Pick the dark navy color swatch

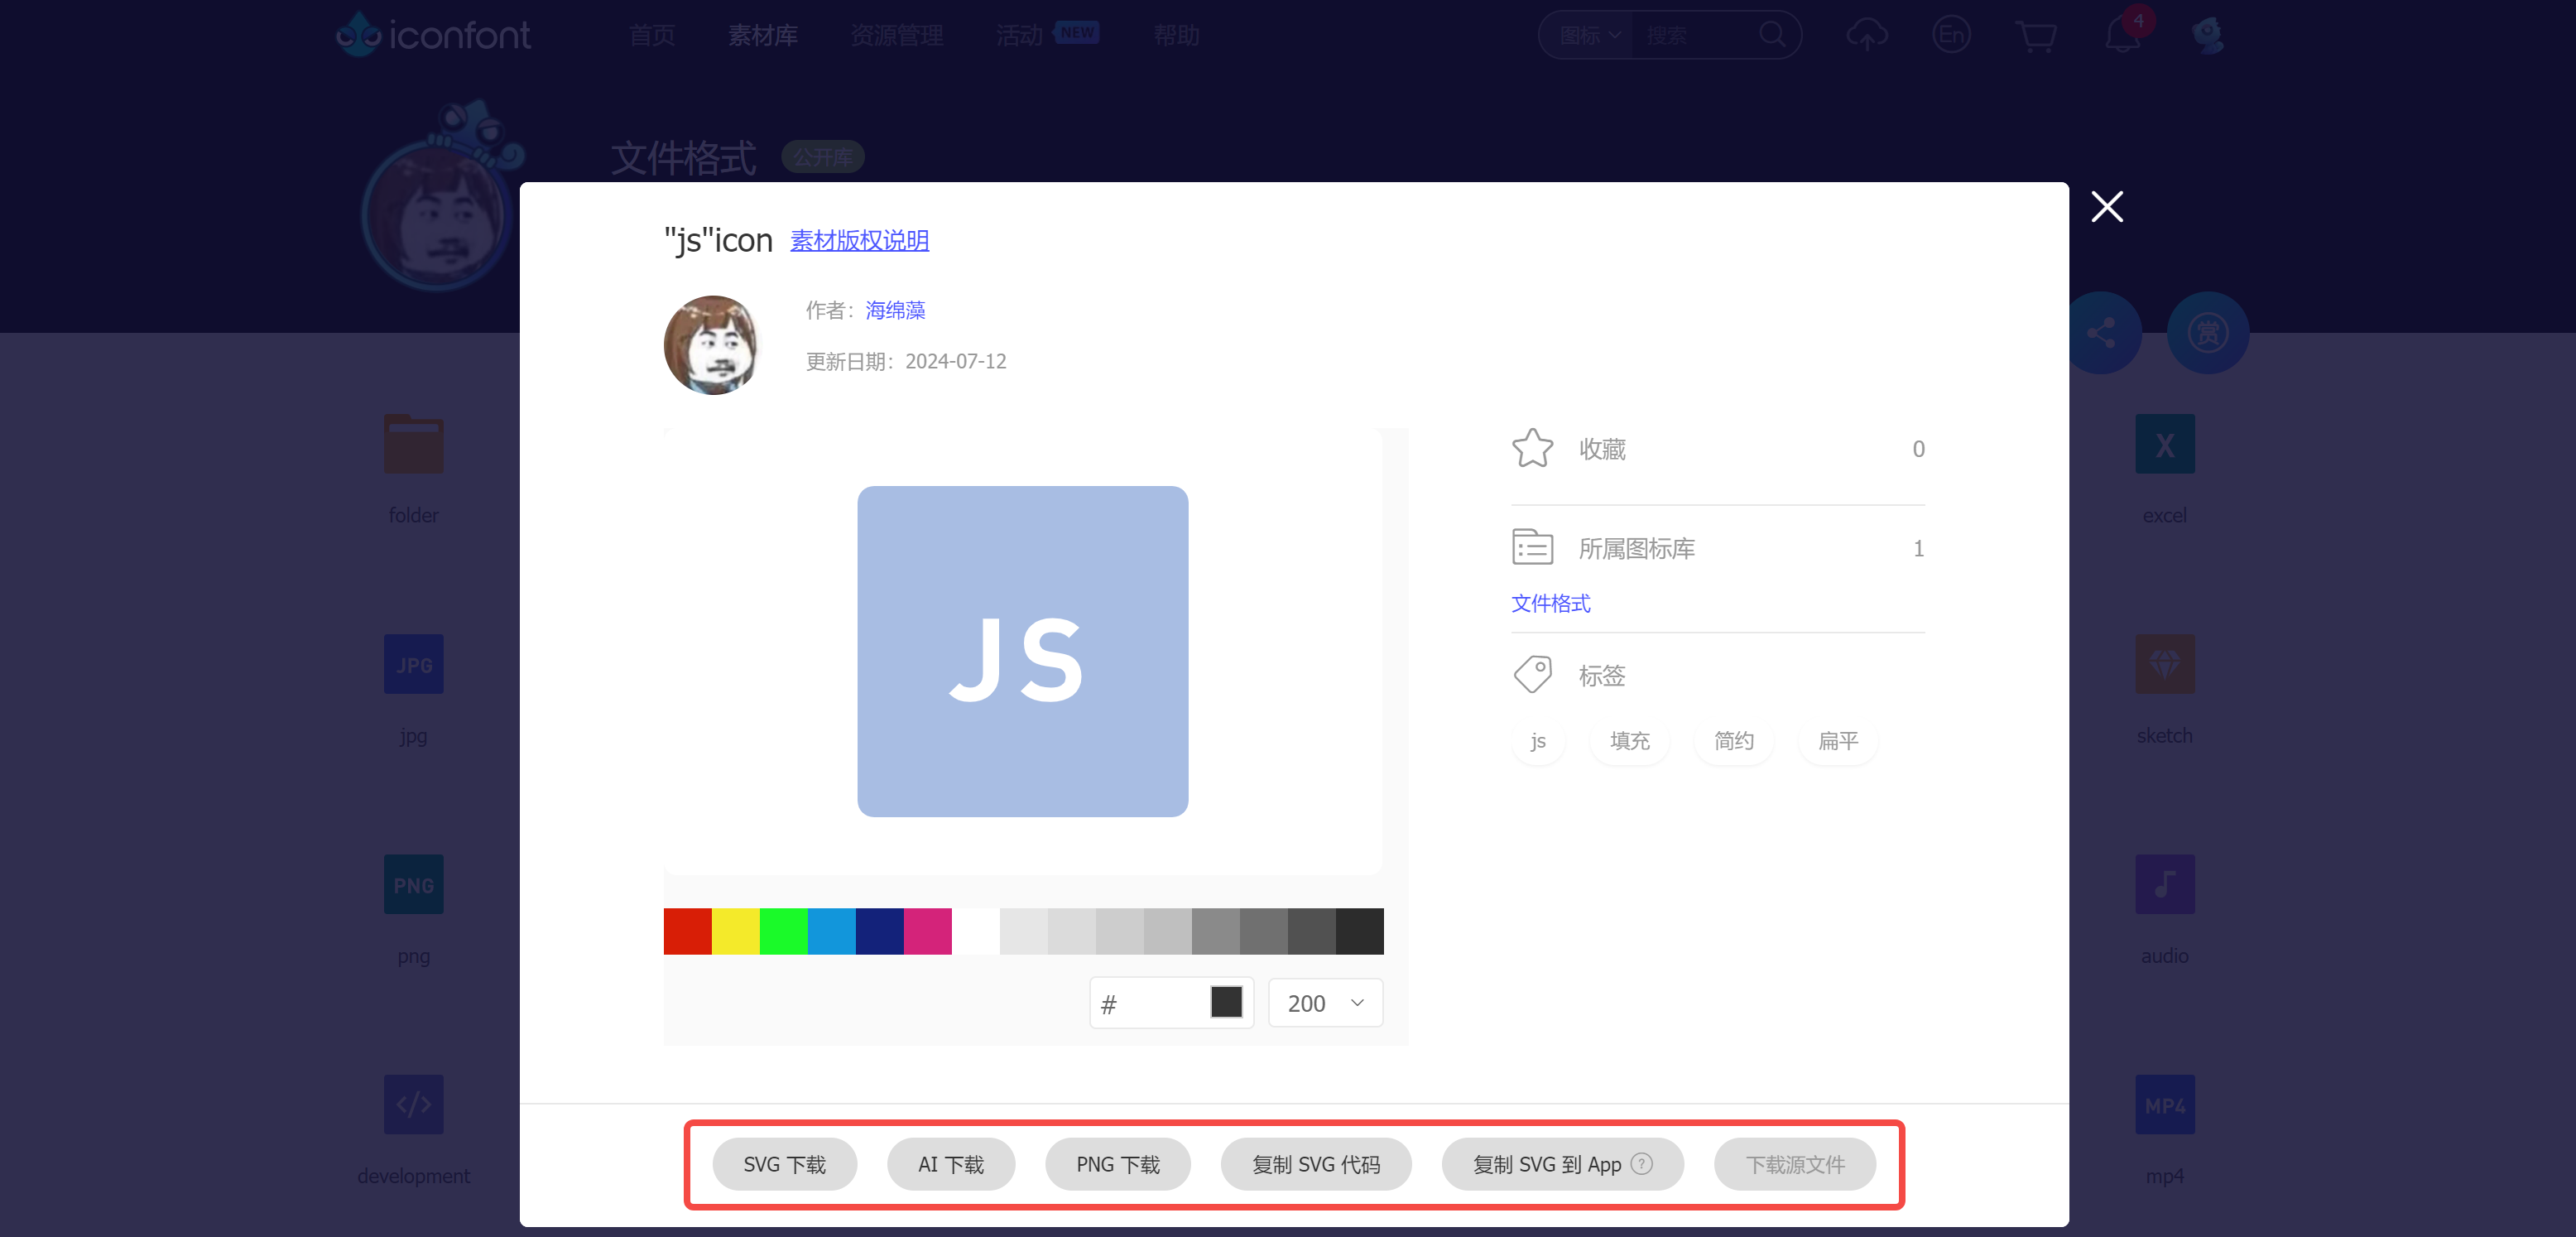[x=879, y=931]
